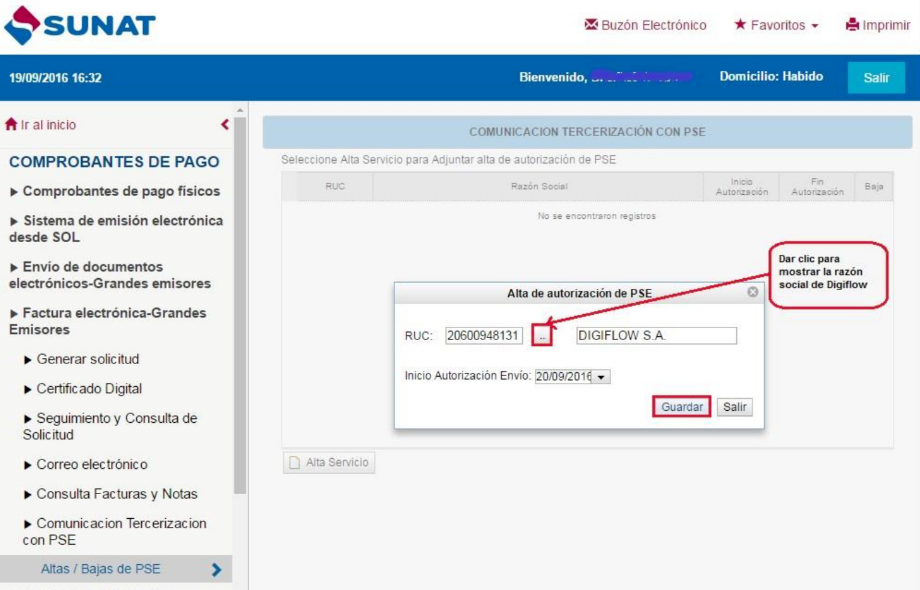The width and height of the screenshot is (920, 590).
Task: Open the Favoritos dropdown menu
Action: [777, 26]
